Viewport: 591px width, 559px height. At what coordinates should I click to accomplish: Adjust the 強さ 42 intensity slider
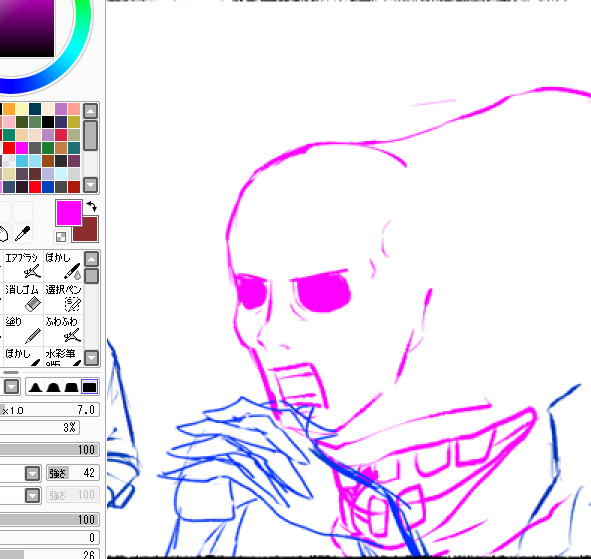(x=73, y=473)
